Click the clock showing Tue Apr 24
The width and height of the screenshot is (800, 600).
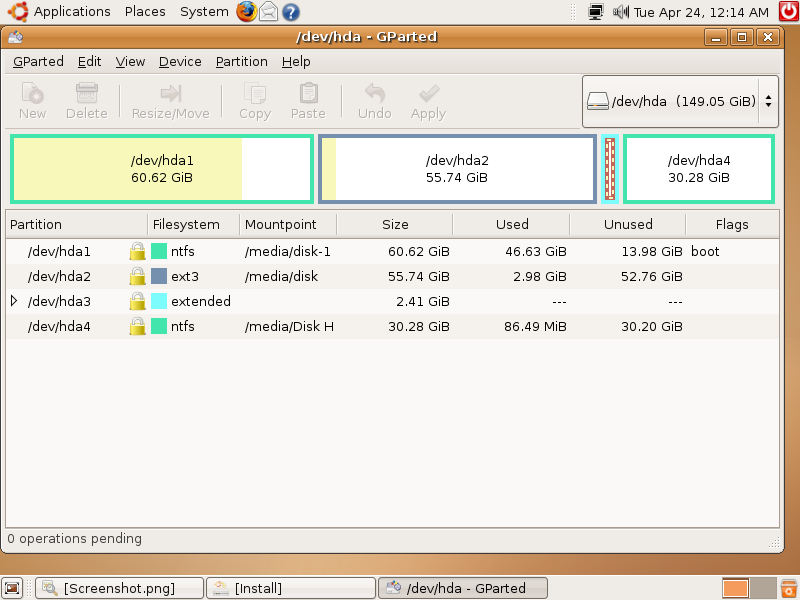pos(701,12)
